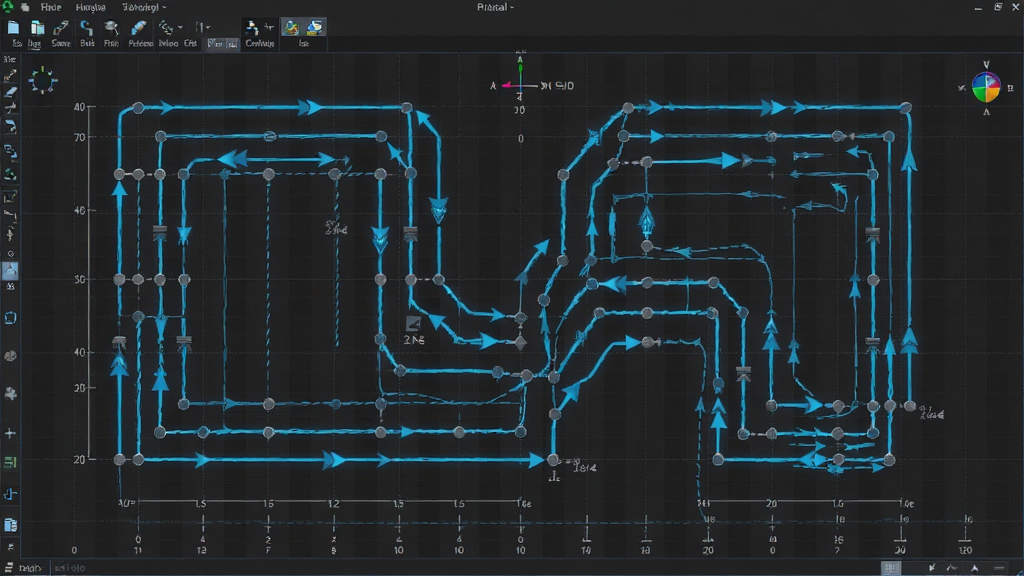Click the blue single-document icon in the top toolbar
This screenshot has width=1024, height=576.
14,27
